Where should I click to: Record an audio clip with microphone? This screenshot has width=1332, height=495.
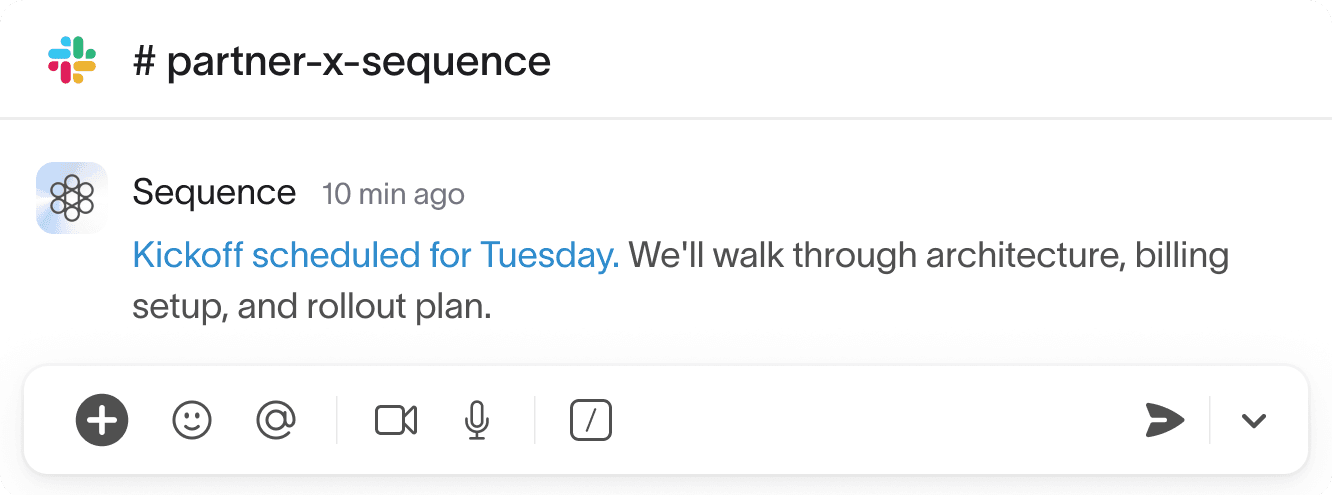(x=477, y=420)
